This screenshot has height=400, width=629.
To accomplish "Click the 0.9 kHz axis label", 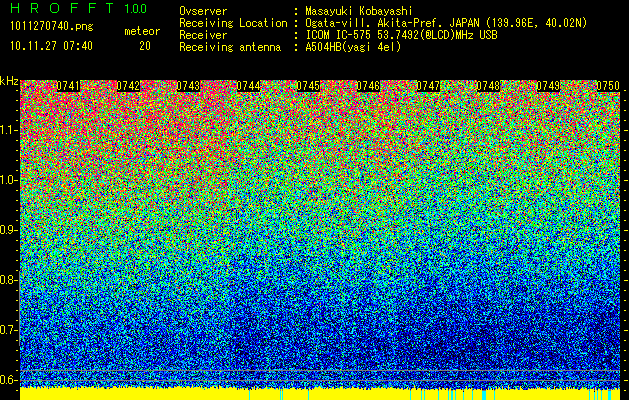I will (x=8, y=230).
